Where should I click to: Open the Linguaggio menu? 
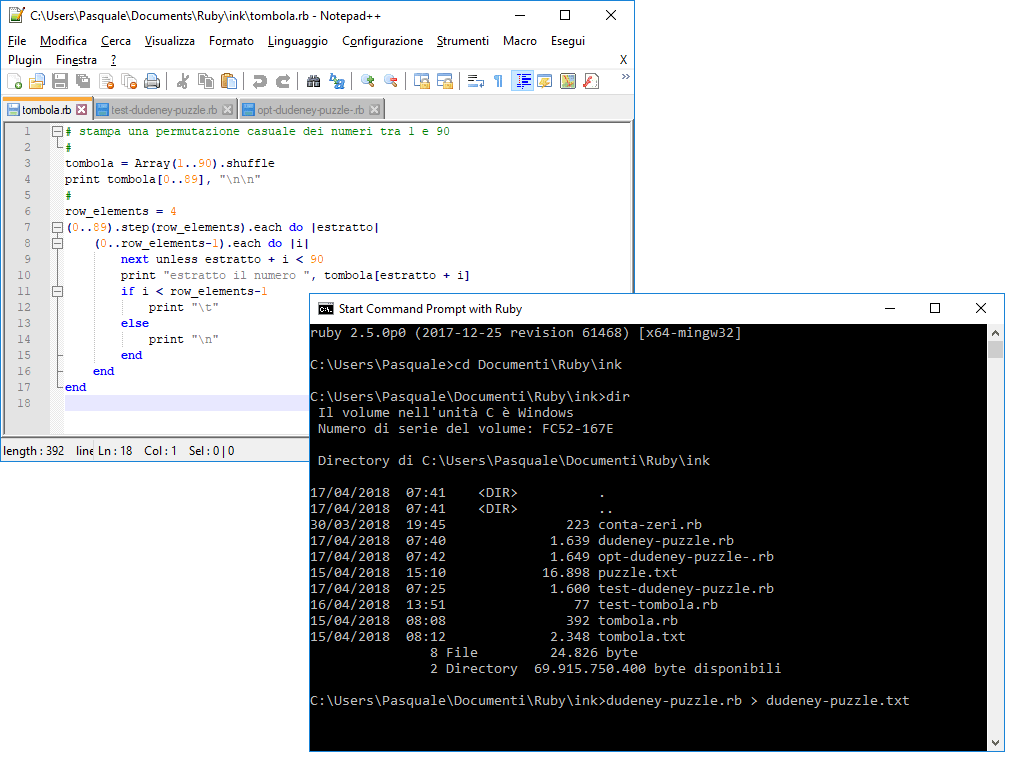click(x=298, y=41)
